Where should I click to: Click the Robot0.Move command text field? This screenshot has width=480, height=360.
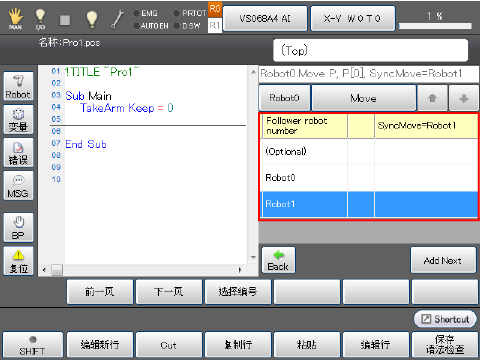(x=369, y=74)
